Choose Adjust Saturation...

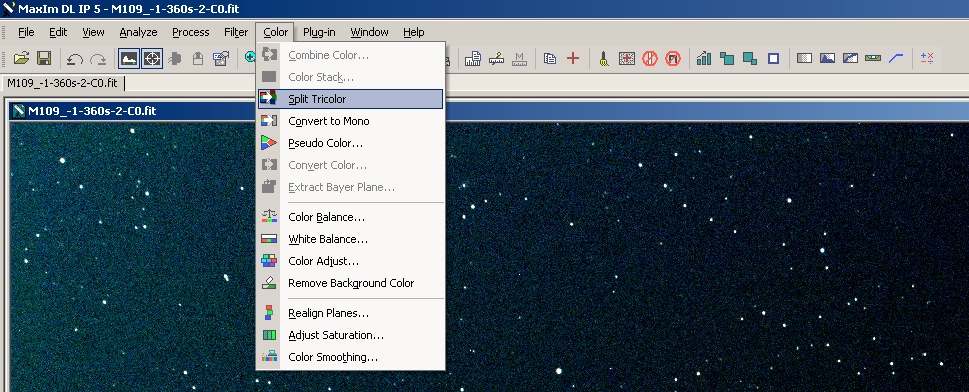pyautogui.click(x=350, y=335)
